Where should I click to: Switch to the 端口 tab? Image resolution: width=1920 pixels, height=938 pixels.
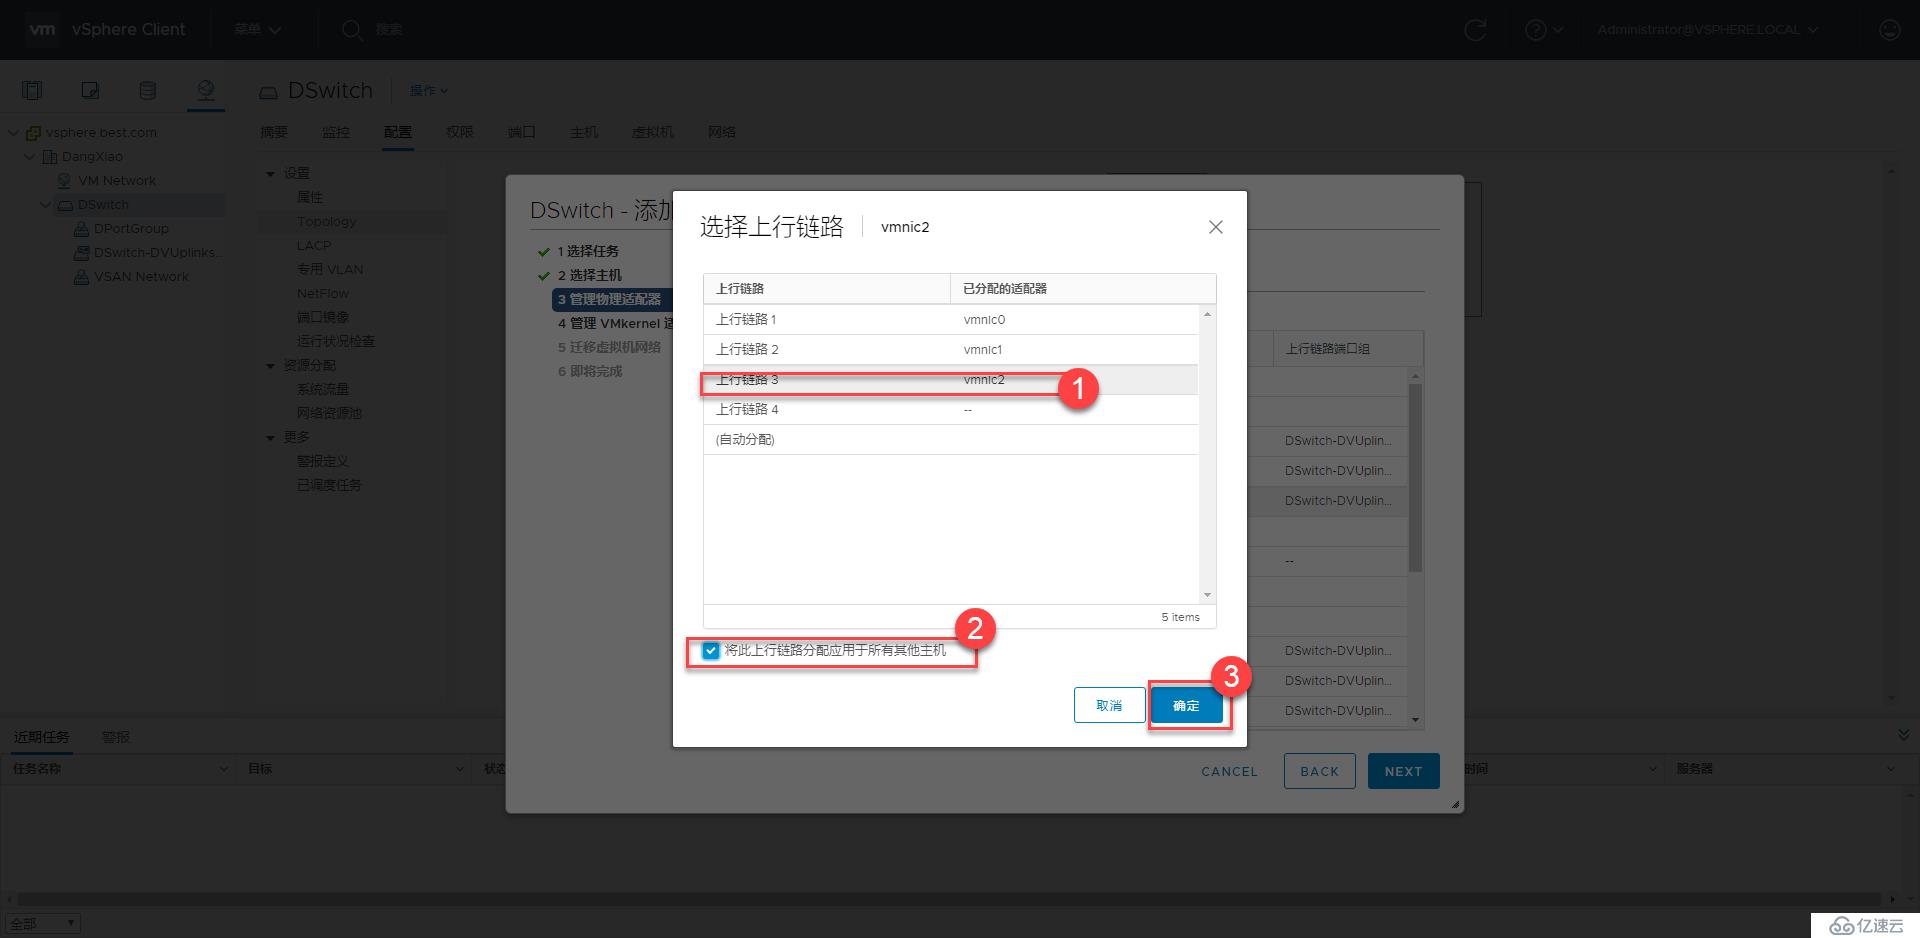(522, 132)
